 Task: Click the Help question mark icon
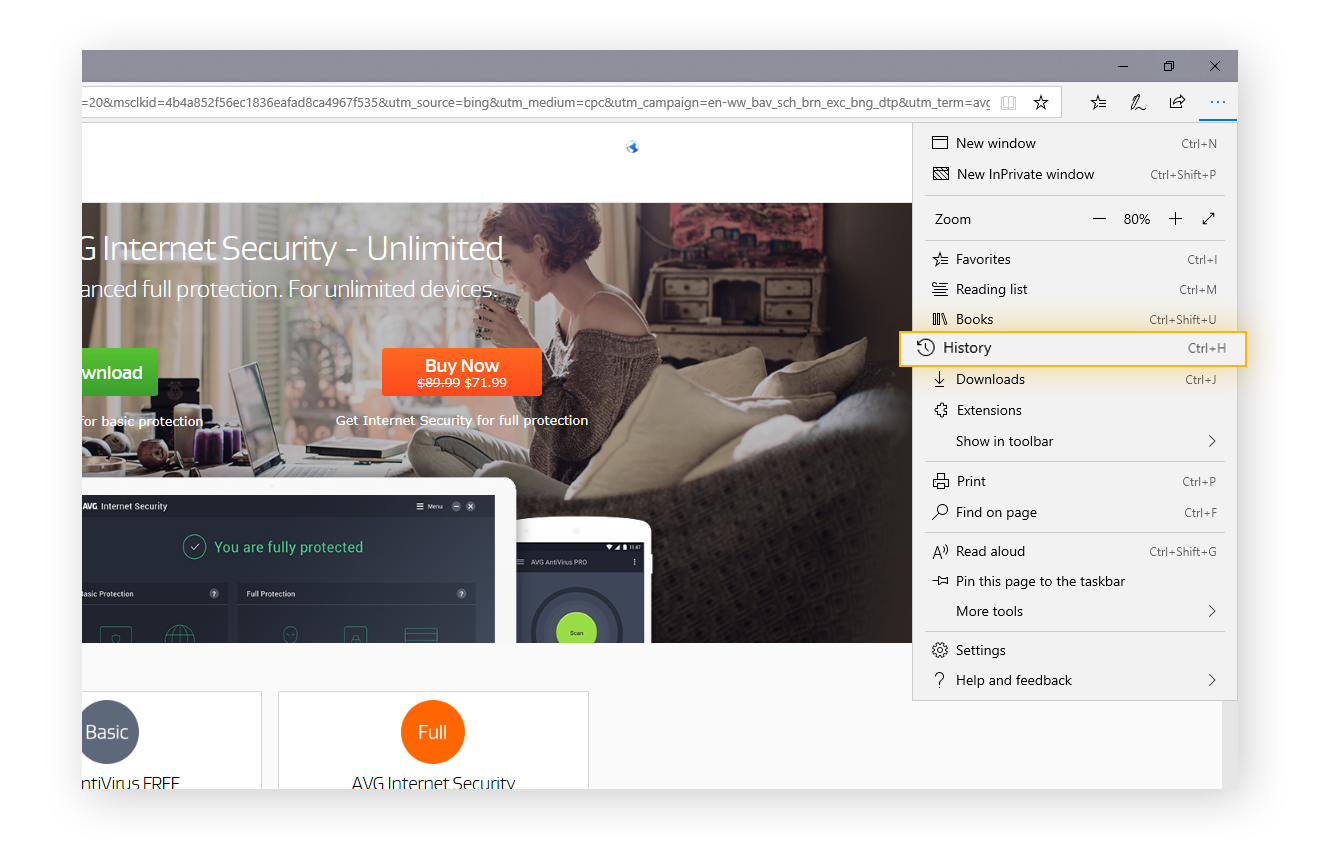[x=940, y=680]
